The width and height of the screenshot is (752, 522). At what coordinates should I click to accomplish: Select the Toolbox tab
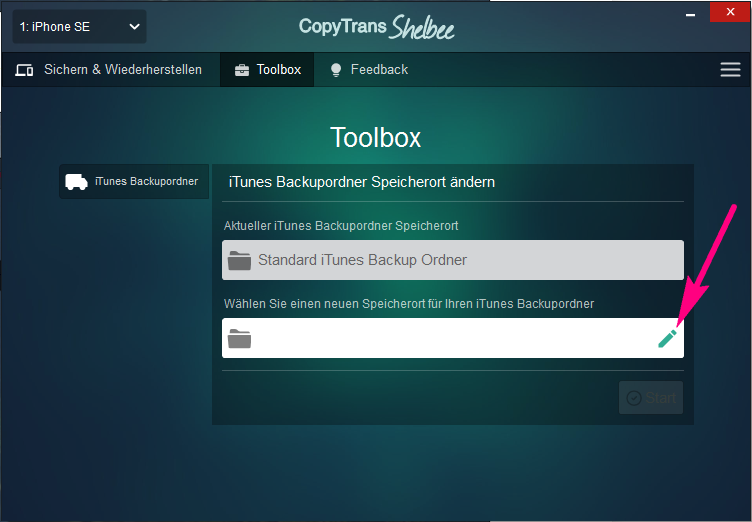point(267,70)
